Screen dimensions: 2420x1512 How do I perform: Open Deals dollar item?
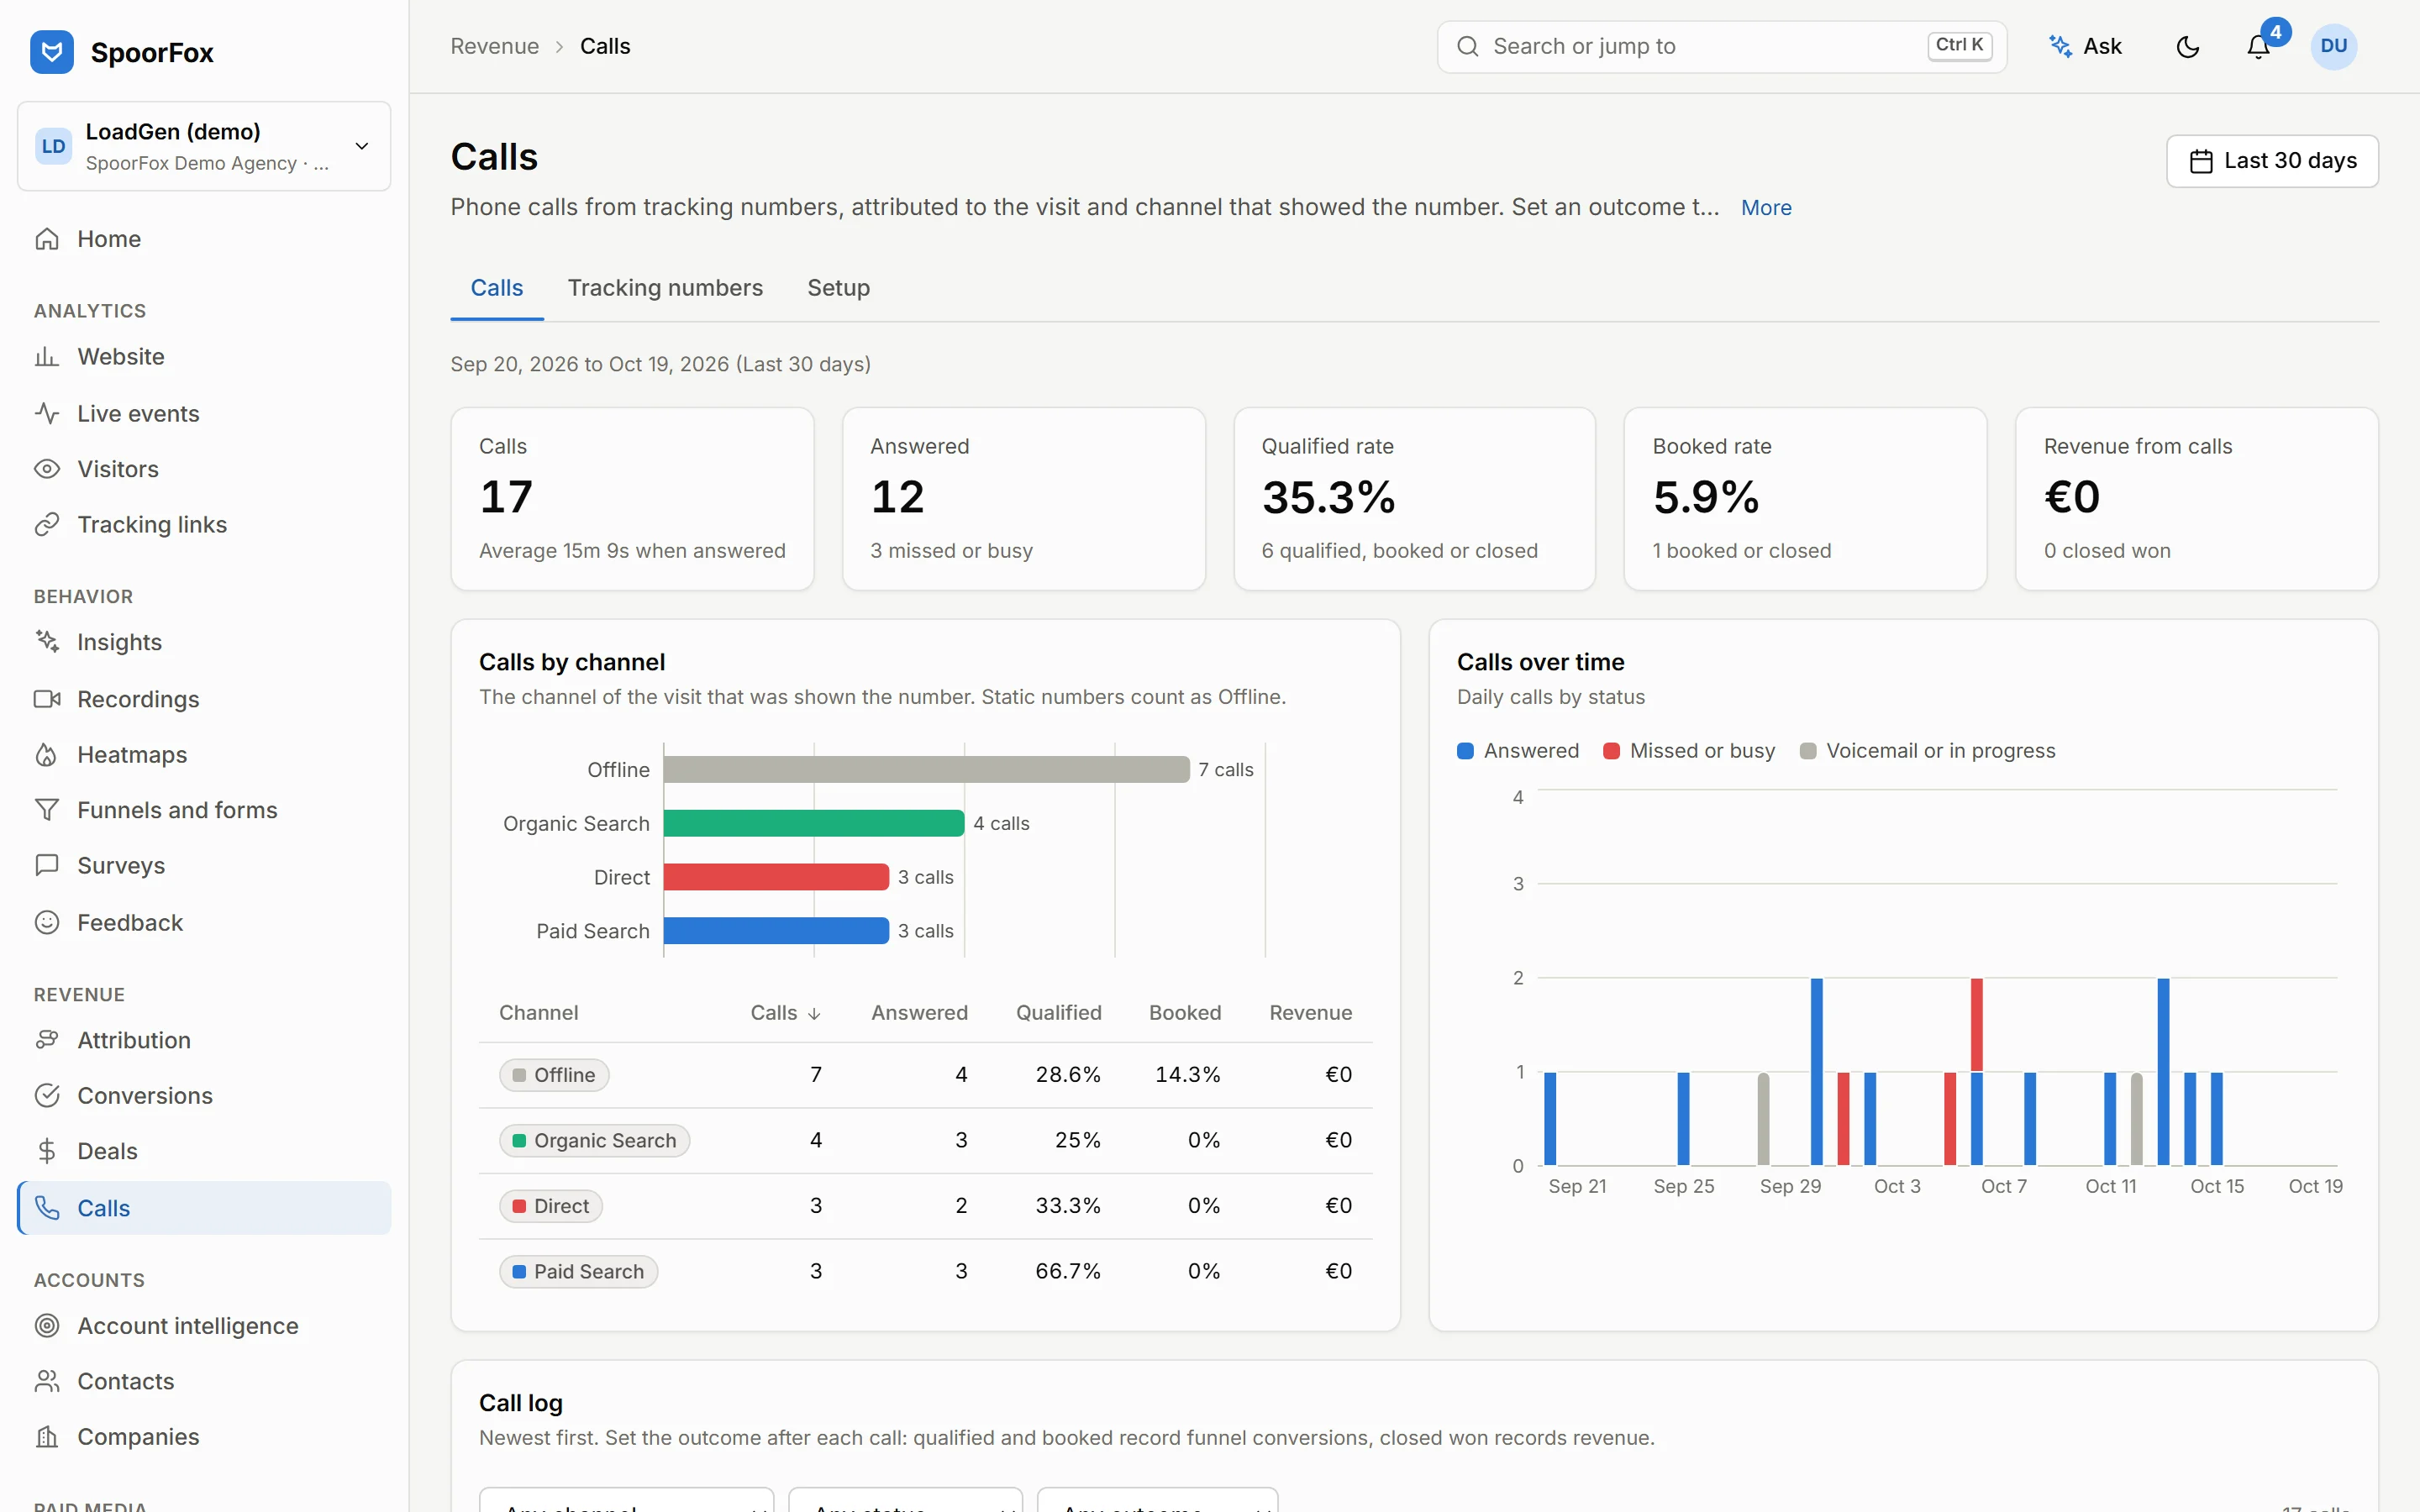204,1151
